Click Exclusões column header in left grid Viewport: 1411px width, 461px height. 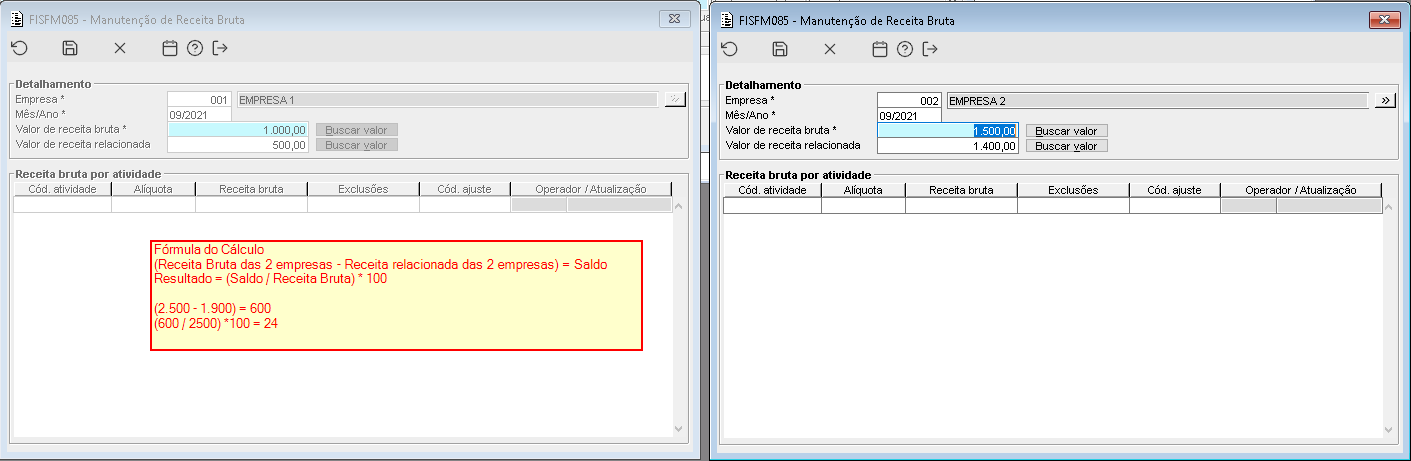[x=363, y=188]
